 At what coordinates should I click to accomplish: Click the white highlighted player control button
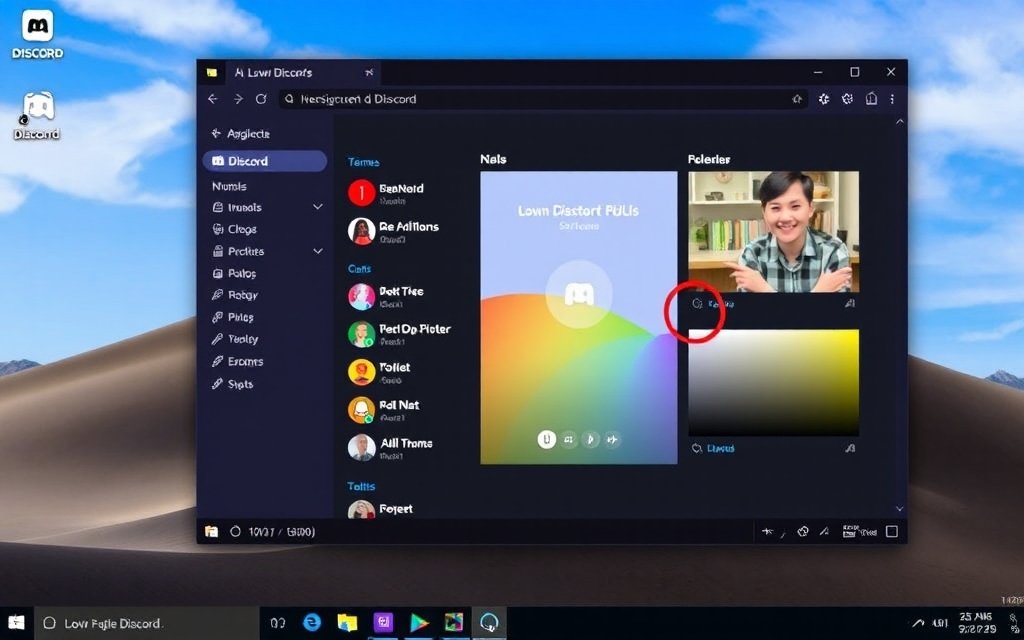pos(547,440)
